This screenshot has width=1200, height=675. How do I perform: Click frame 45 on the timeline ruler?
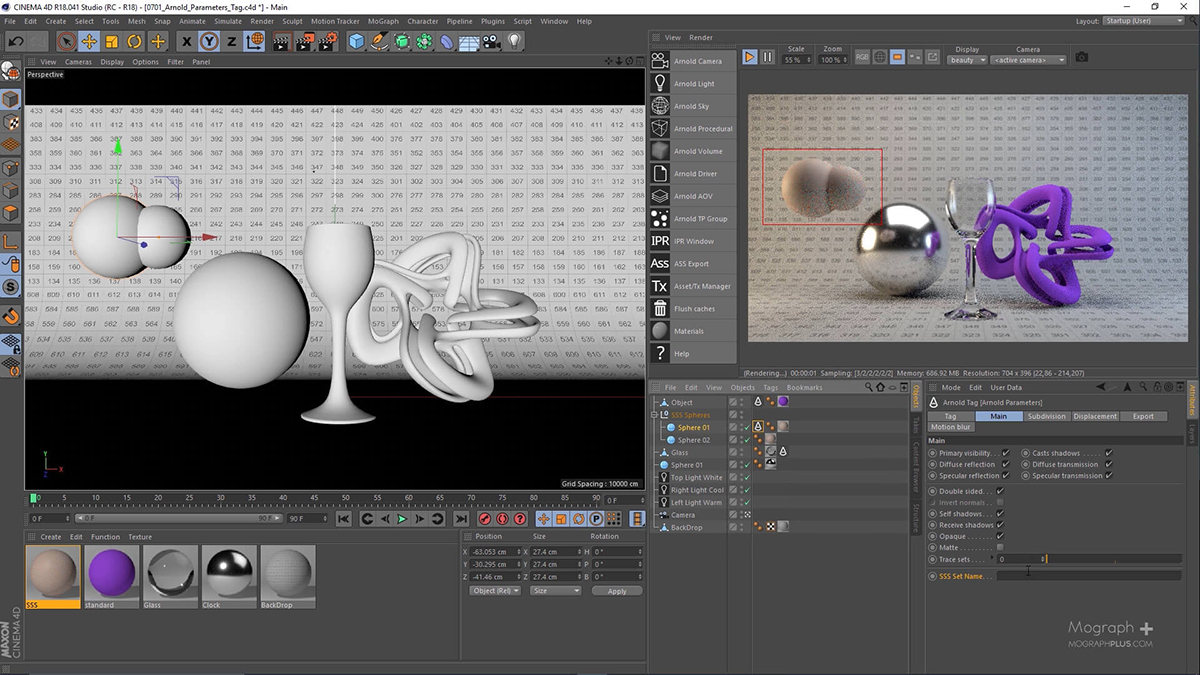(x=315, y=497)
